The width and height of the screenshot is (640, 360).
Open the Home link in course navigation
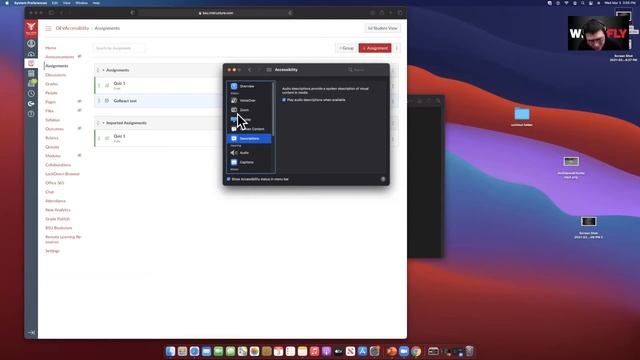point(51,48)
